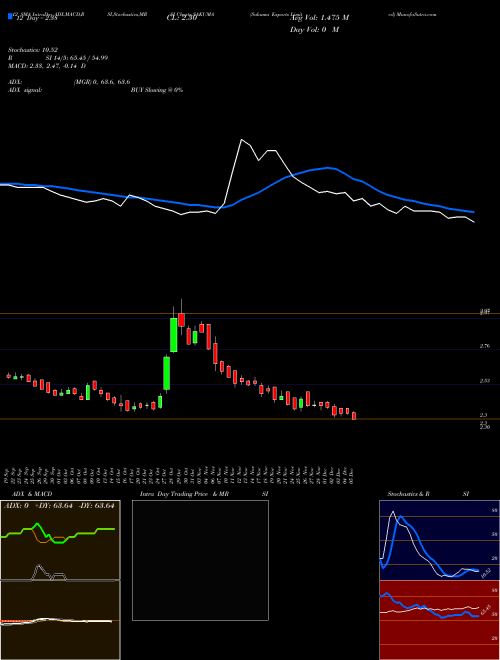Click the 65.45 RSI value label
The image size is (500, 660).
[x=486, y=609]
